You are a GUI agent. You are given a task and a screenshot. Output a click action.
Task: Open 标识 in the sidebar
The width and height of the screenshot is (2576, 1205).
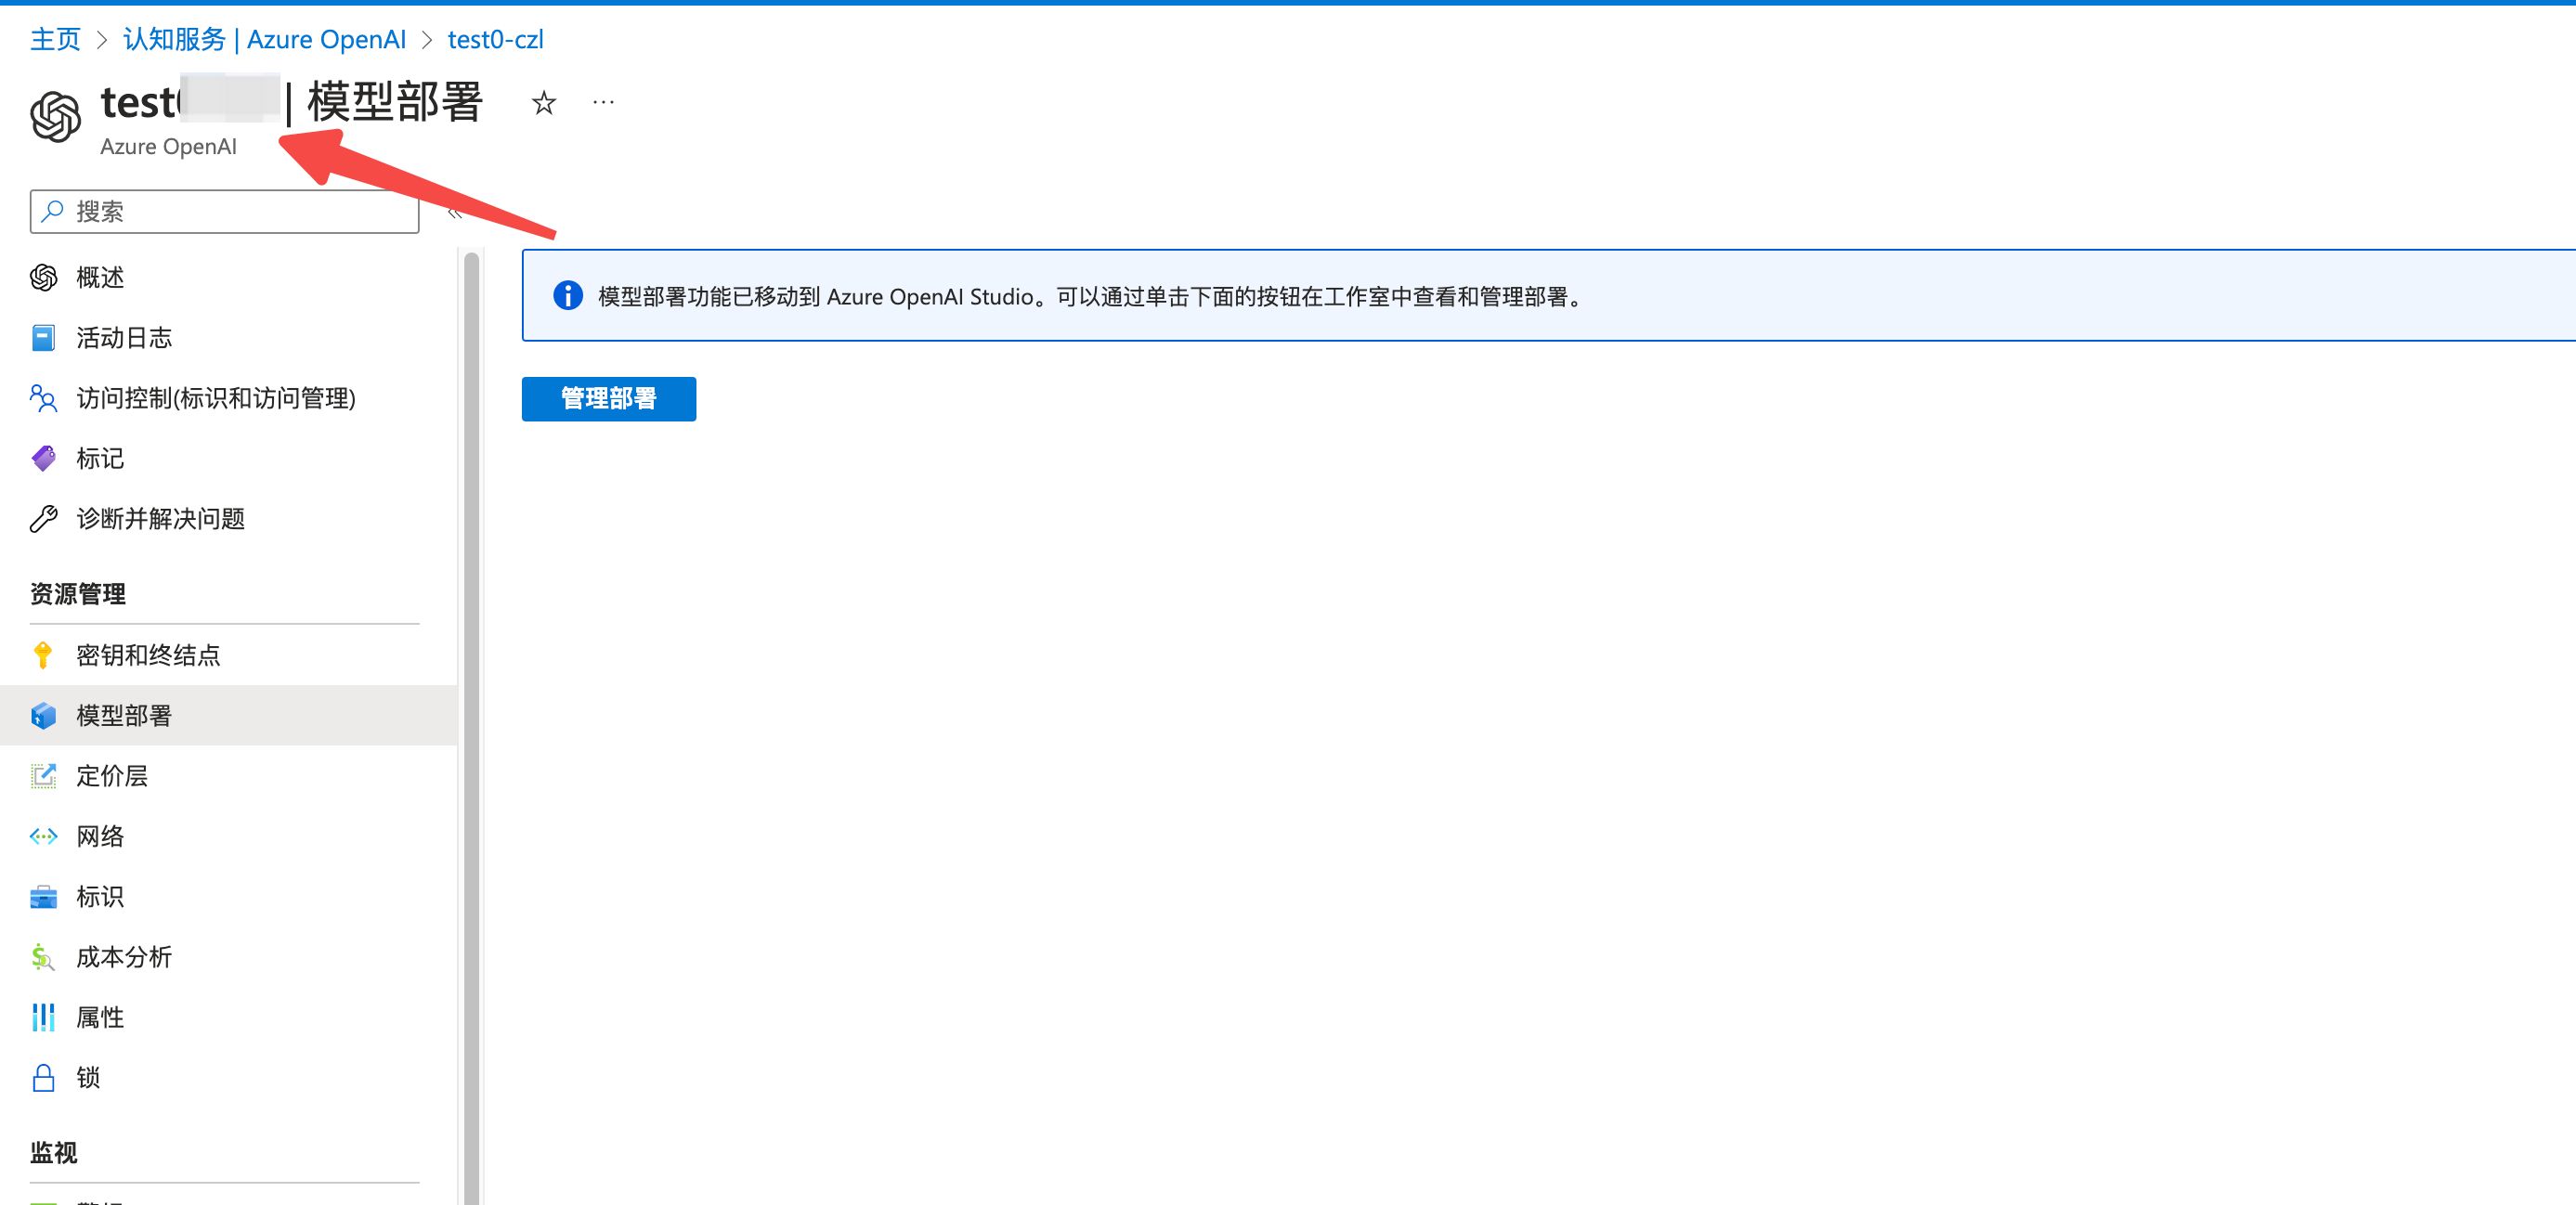click(228, 896)
